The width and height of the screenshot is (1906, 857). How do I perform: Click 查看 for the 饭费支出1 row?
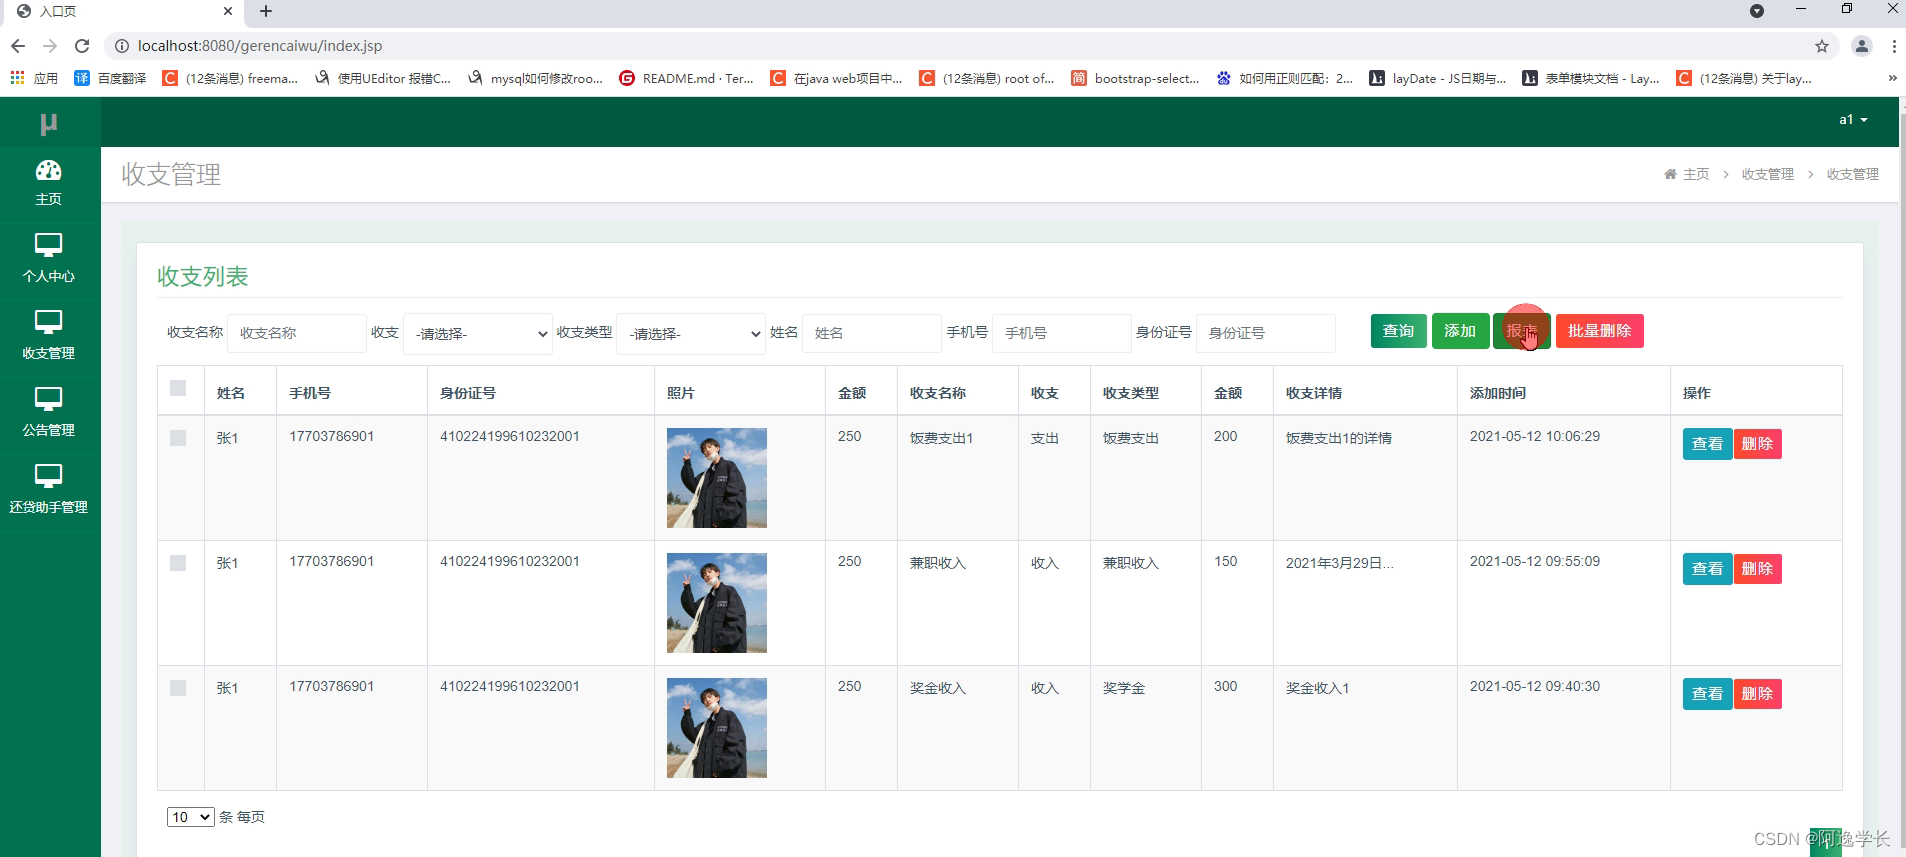coord(1707,444)
